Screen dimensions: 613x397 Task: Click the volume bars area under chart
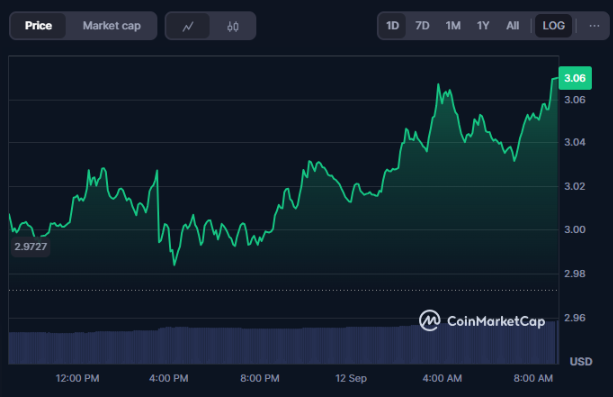[283, 345]
